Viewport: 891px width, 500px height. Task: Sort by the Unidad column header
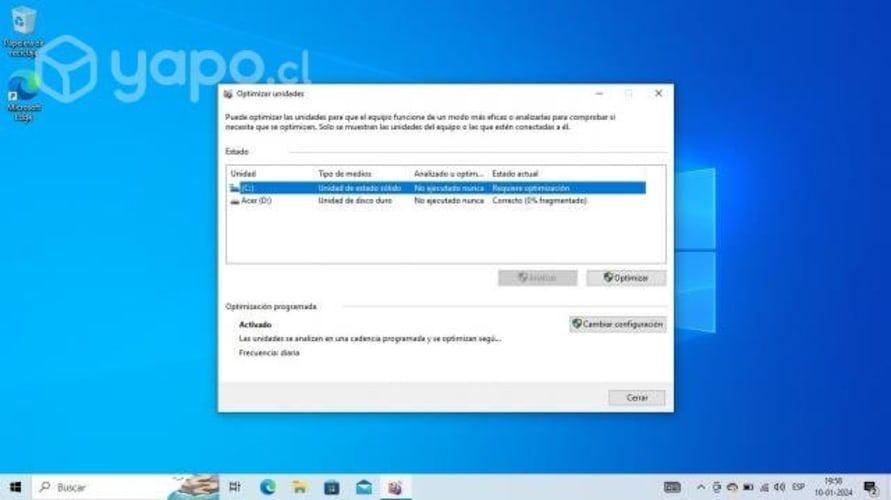243,174
